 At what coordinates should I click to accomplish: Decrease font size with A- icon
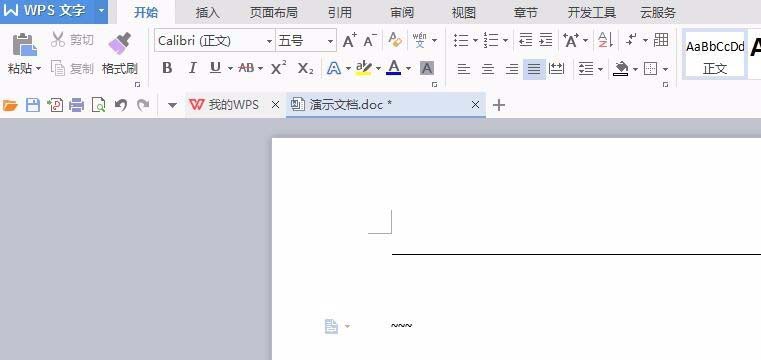click(x=370, y=40)
